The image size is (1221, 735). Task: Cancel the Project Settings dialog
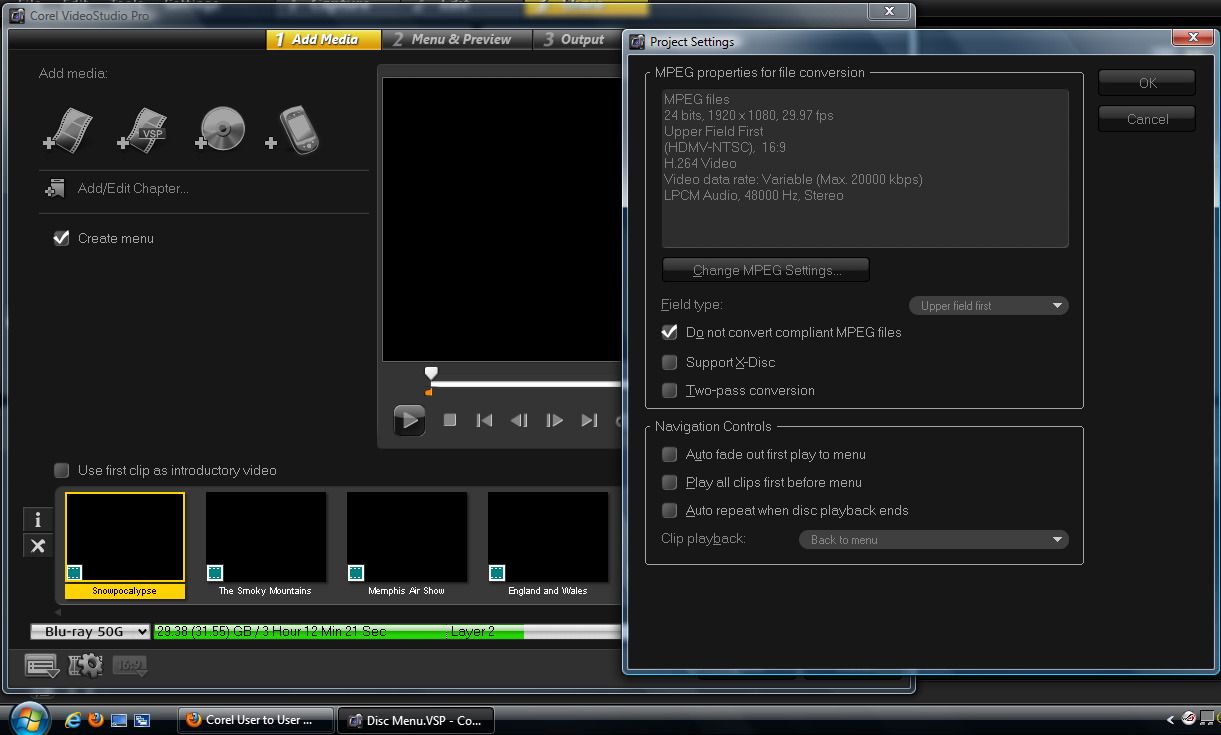pyautogui.click(x=1147, y=119)
